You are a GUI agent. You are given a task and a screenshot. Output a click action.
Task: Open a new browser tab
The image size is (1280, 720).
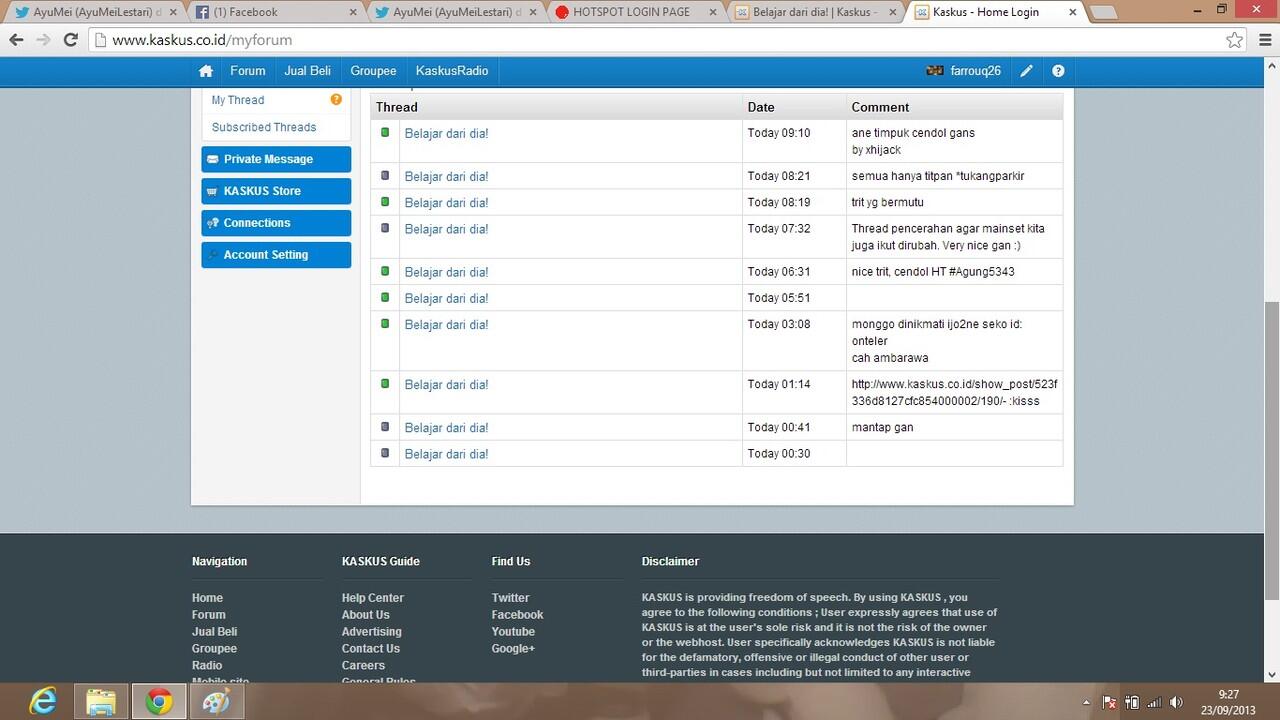[1103, 12]
